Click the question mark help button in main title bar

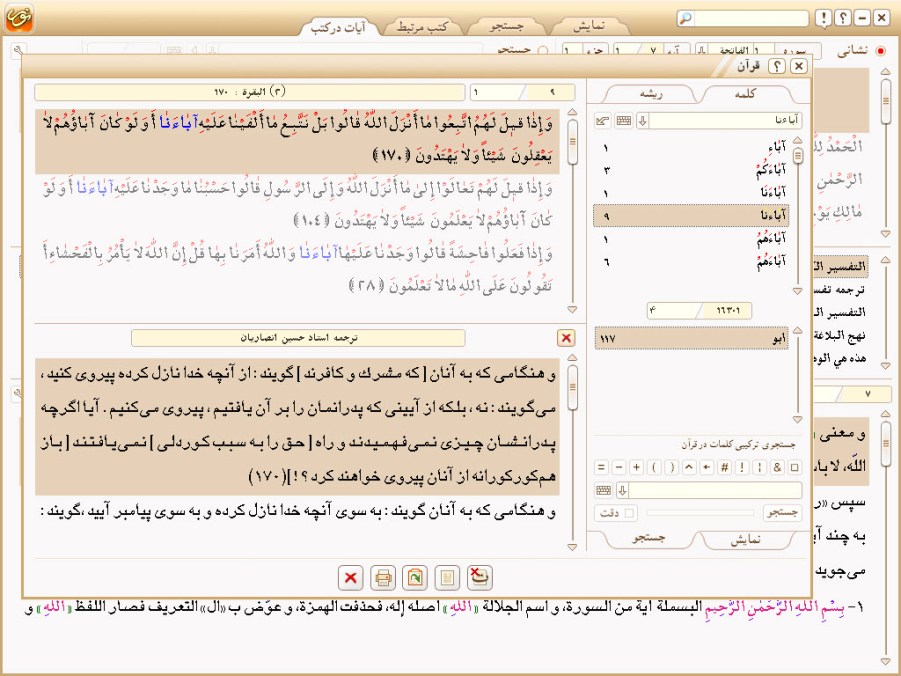click(843, 18)
